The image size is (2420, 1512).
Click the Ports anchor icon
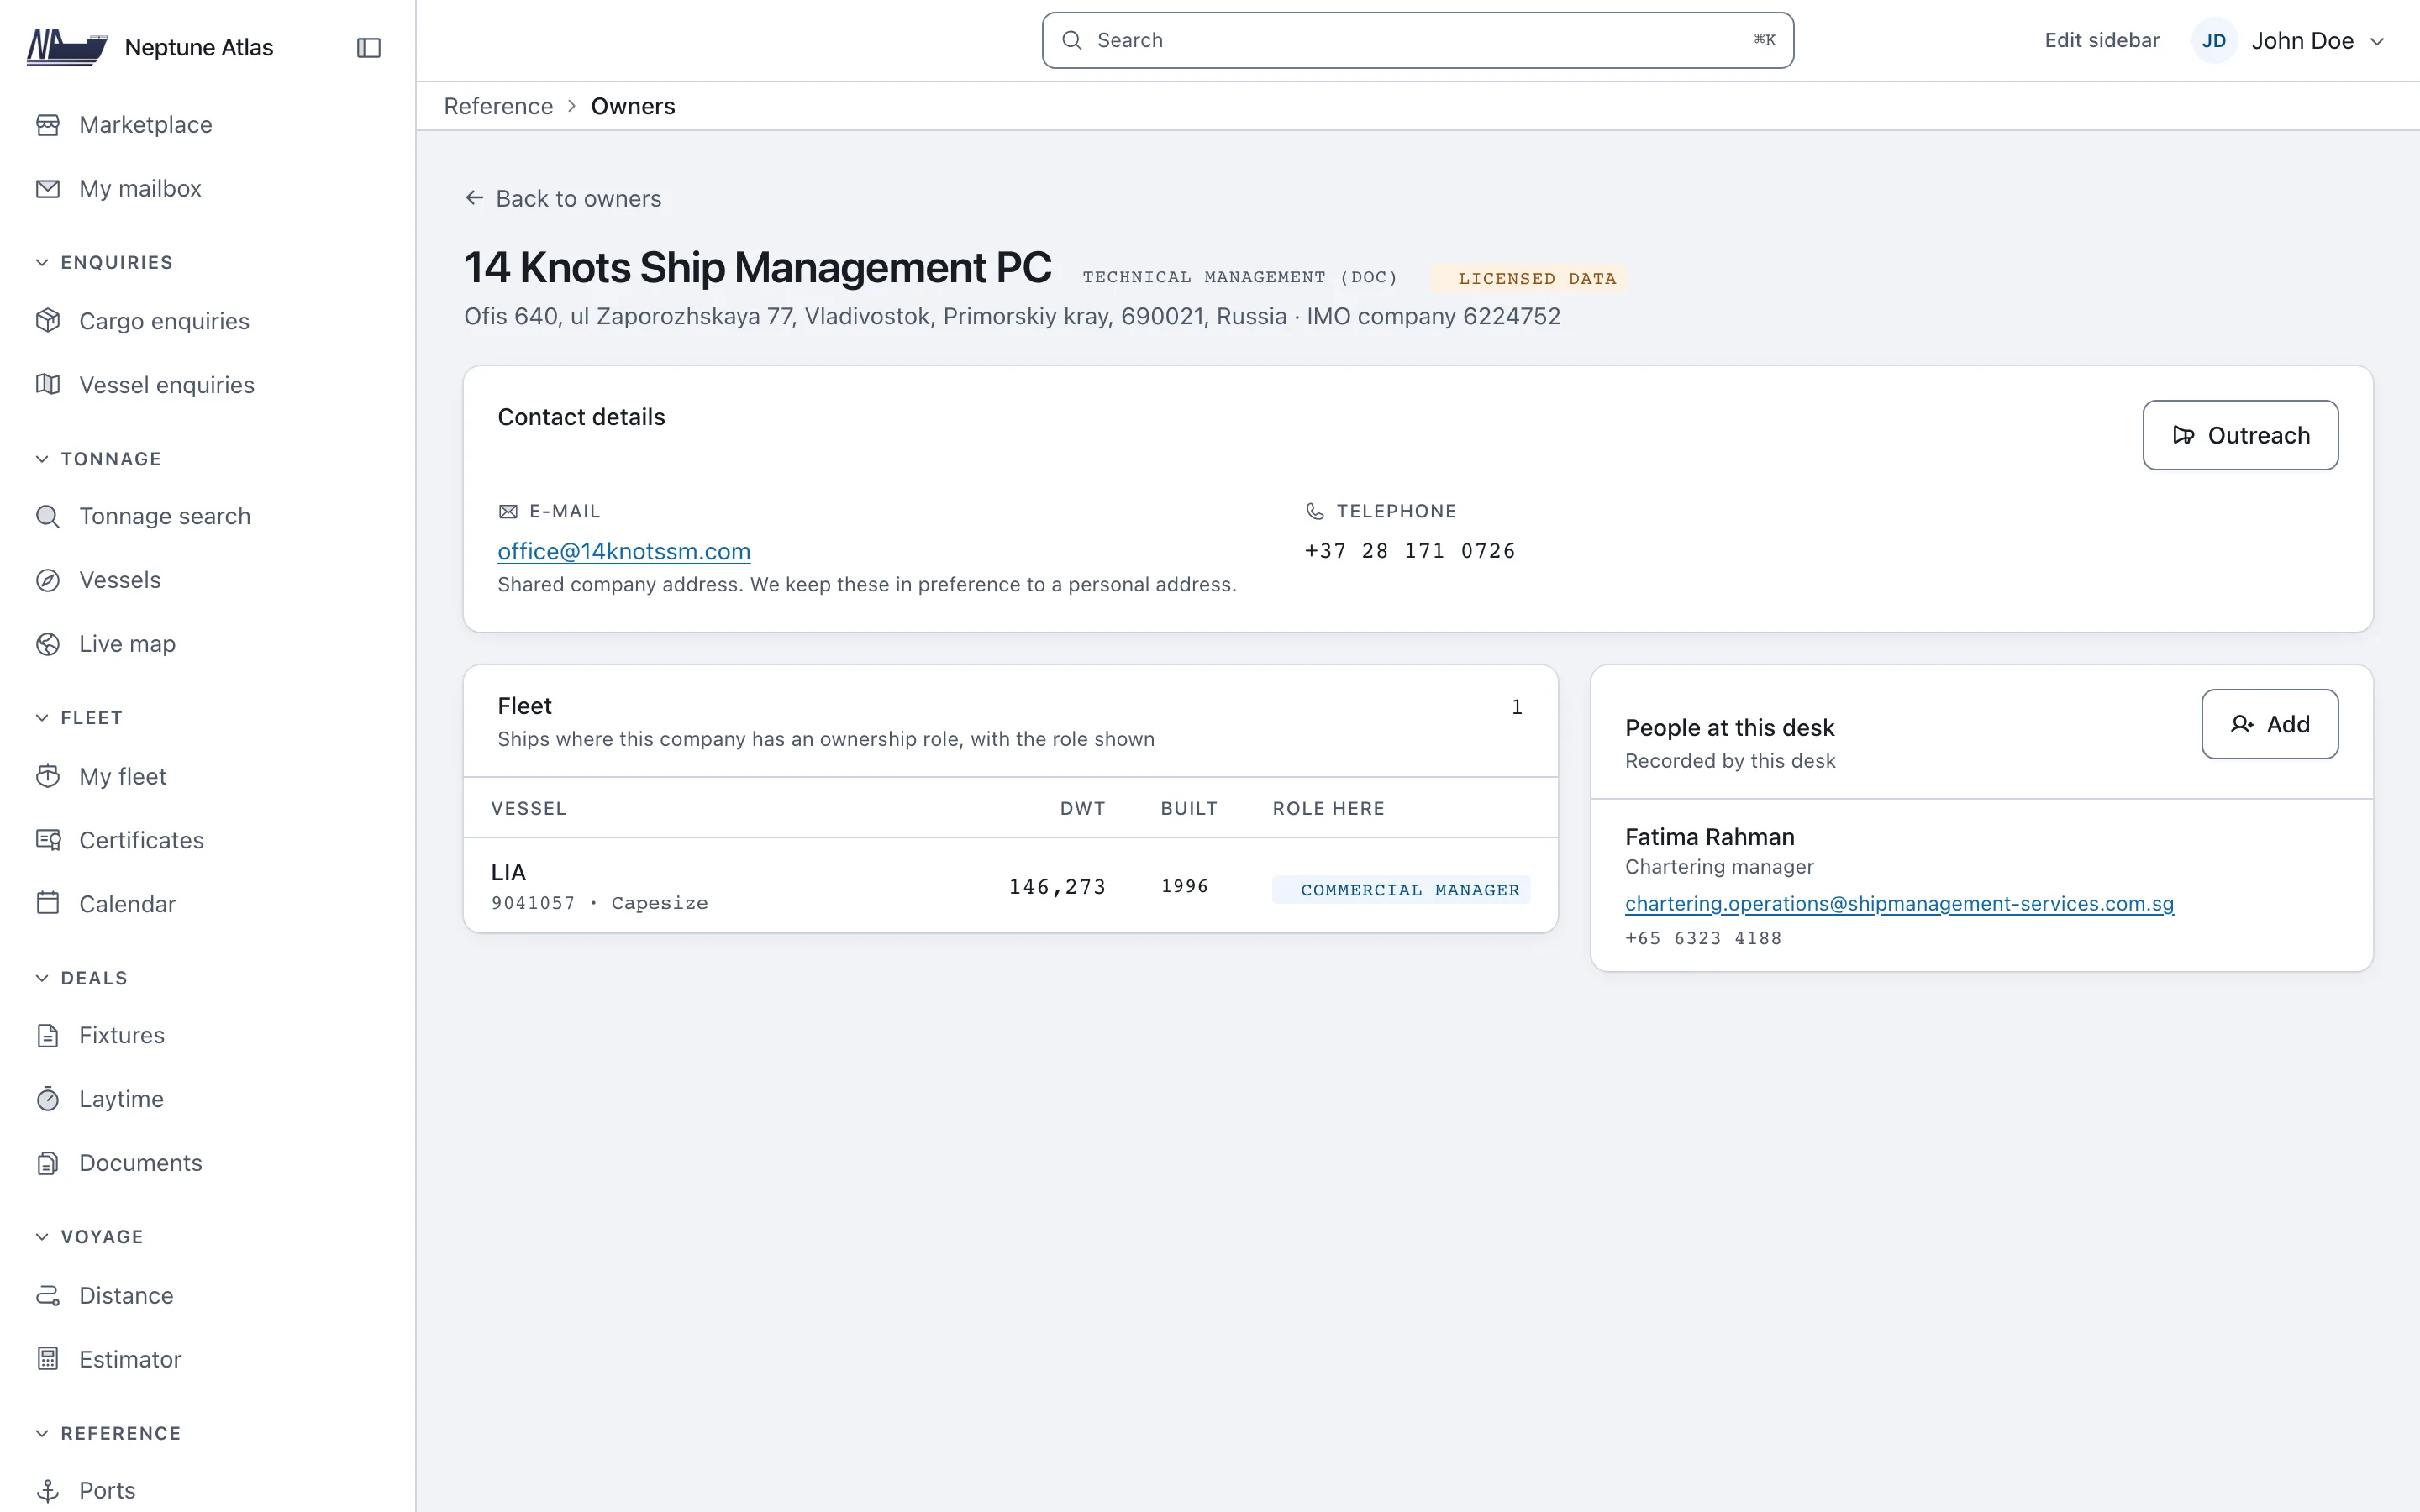pos(48,1491)
